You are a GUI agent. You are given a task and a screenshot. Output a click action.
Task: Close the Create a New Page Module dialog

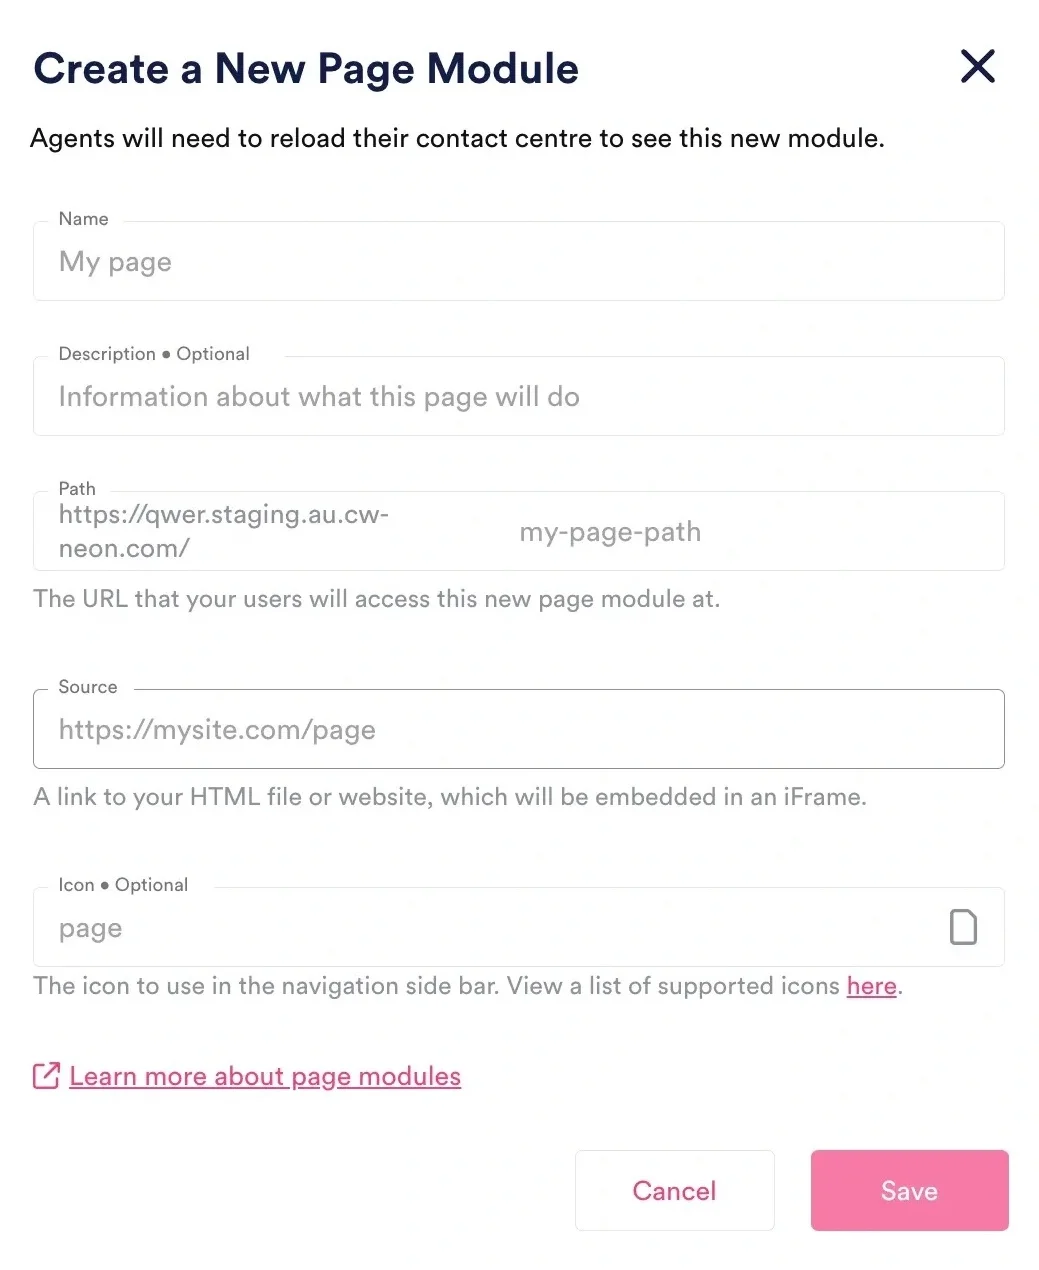tap(977, 67)
